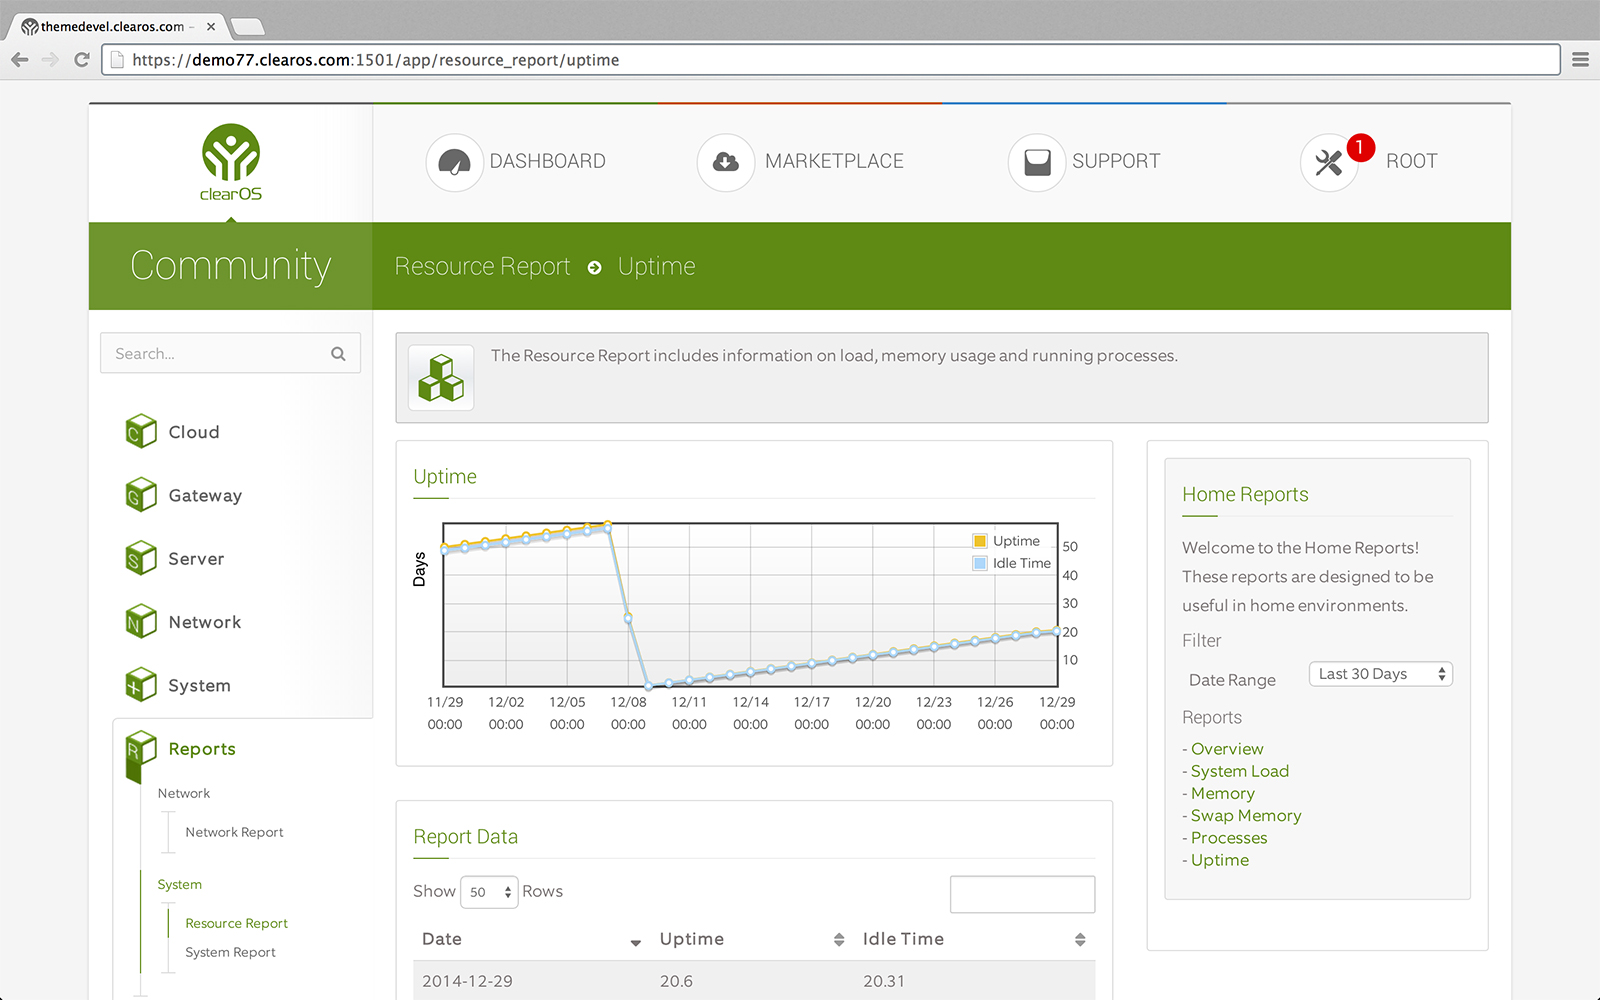Click the page icon in address bar
This screenshot has width=1600, height=1000.
(x=117, y=60)
